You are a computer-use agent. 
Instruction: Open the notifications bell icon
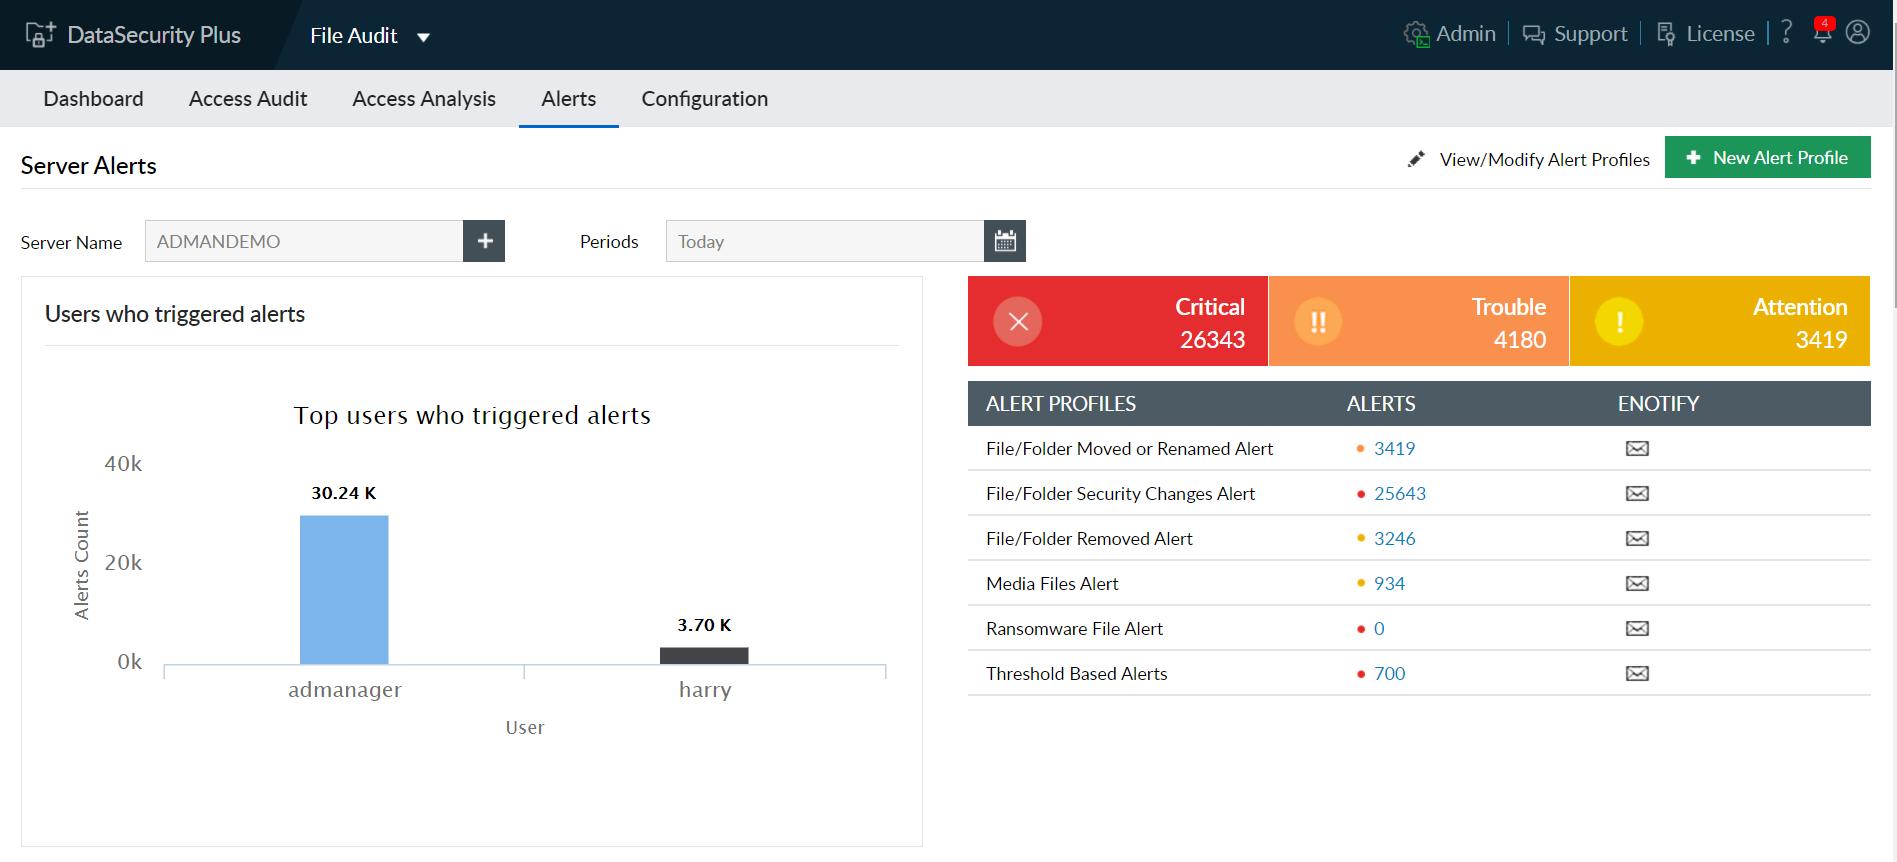click(x=1823, y=32)
